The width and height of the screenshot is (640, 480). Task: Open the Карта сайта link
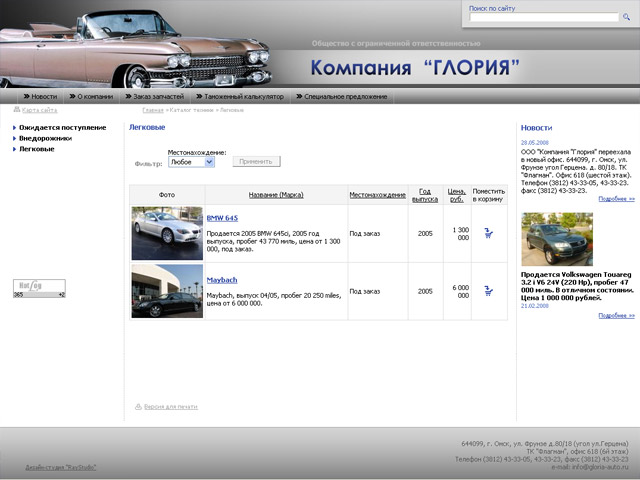(x=40, y=110)
